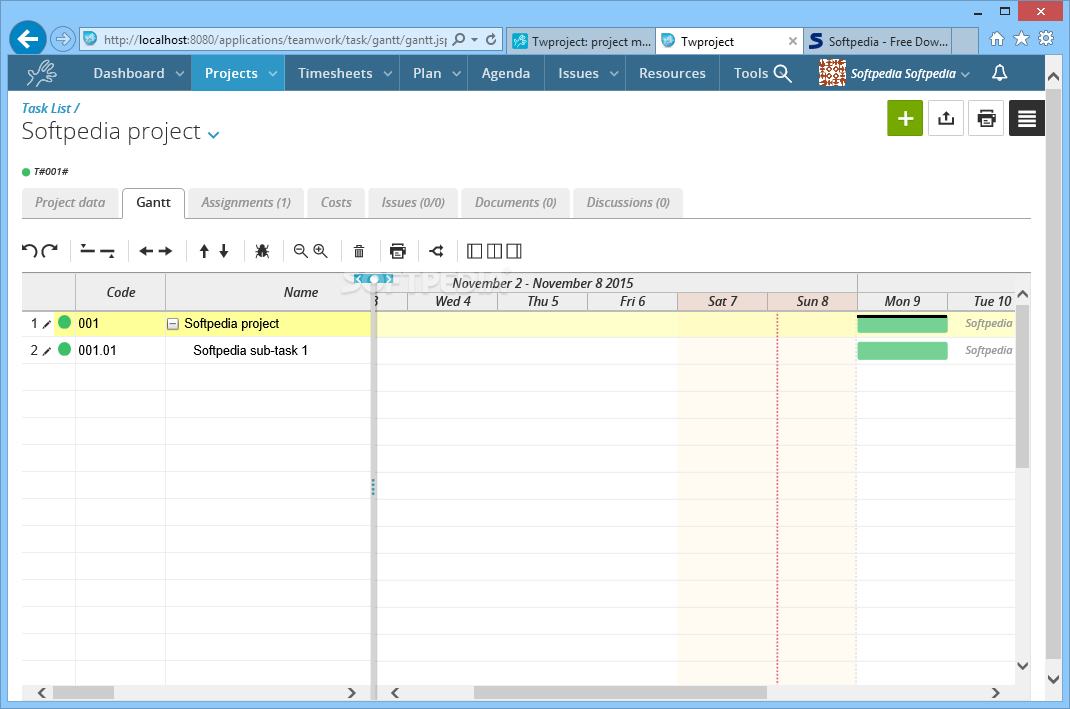
Task: Show only the task grid panel
Action: [x=474, y=251]
